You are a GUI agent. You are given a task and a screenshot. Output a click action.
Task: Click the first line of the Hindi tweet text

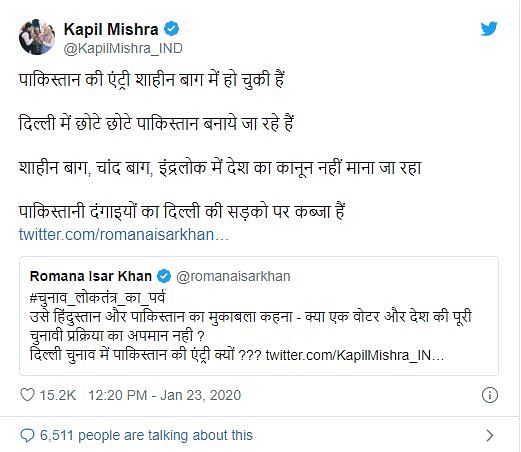(152, 80)
